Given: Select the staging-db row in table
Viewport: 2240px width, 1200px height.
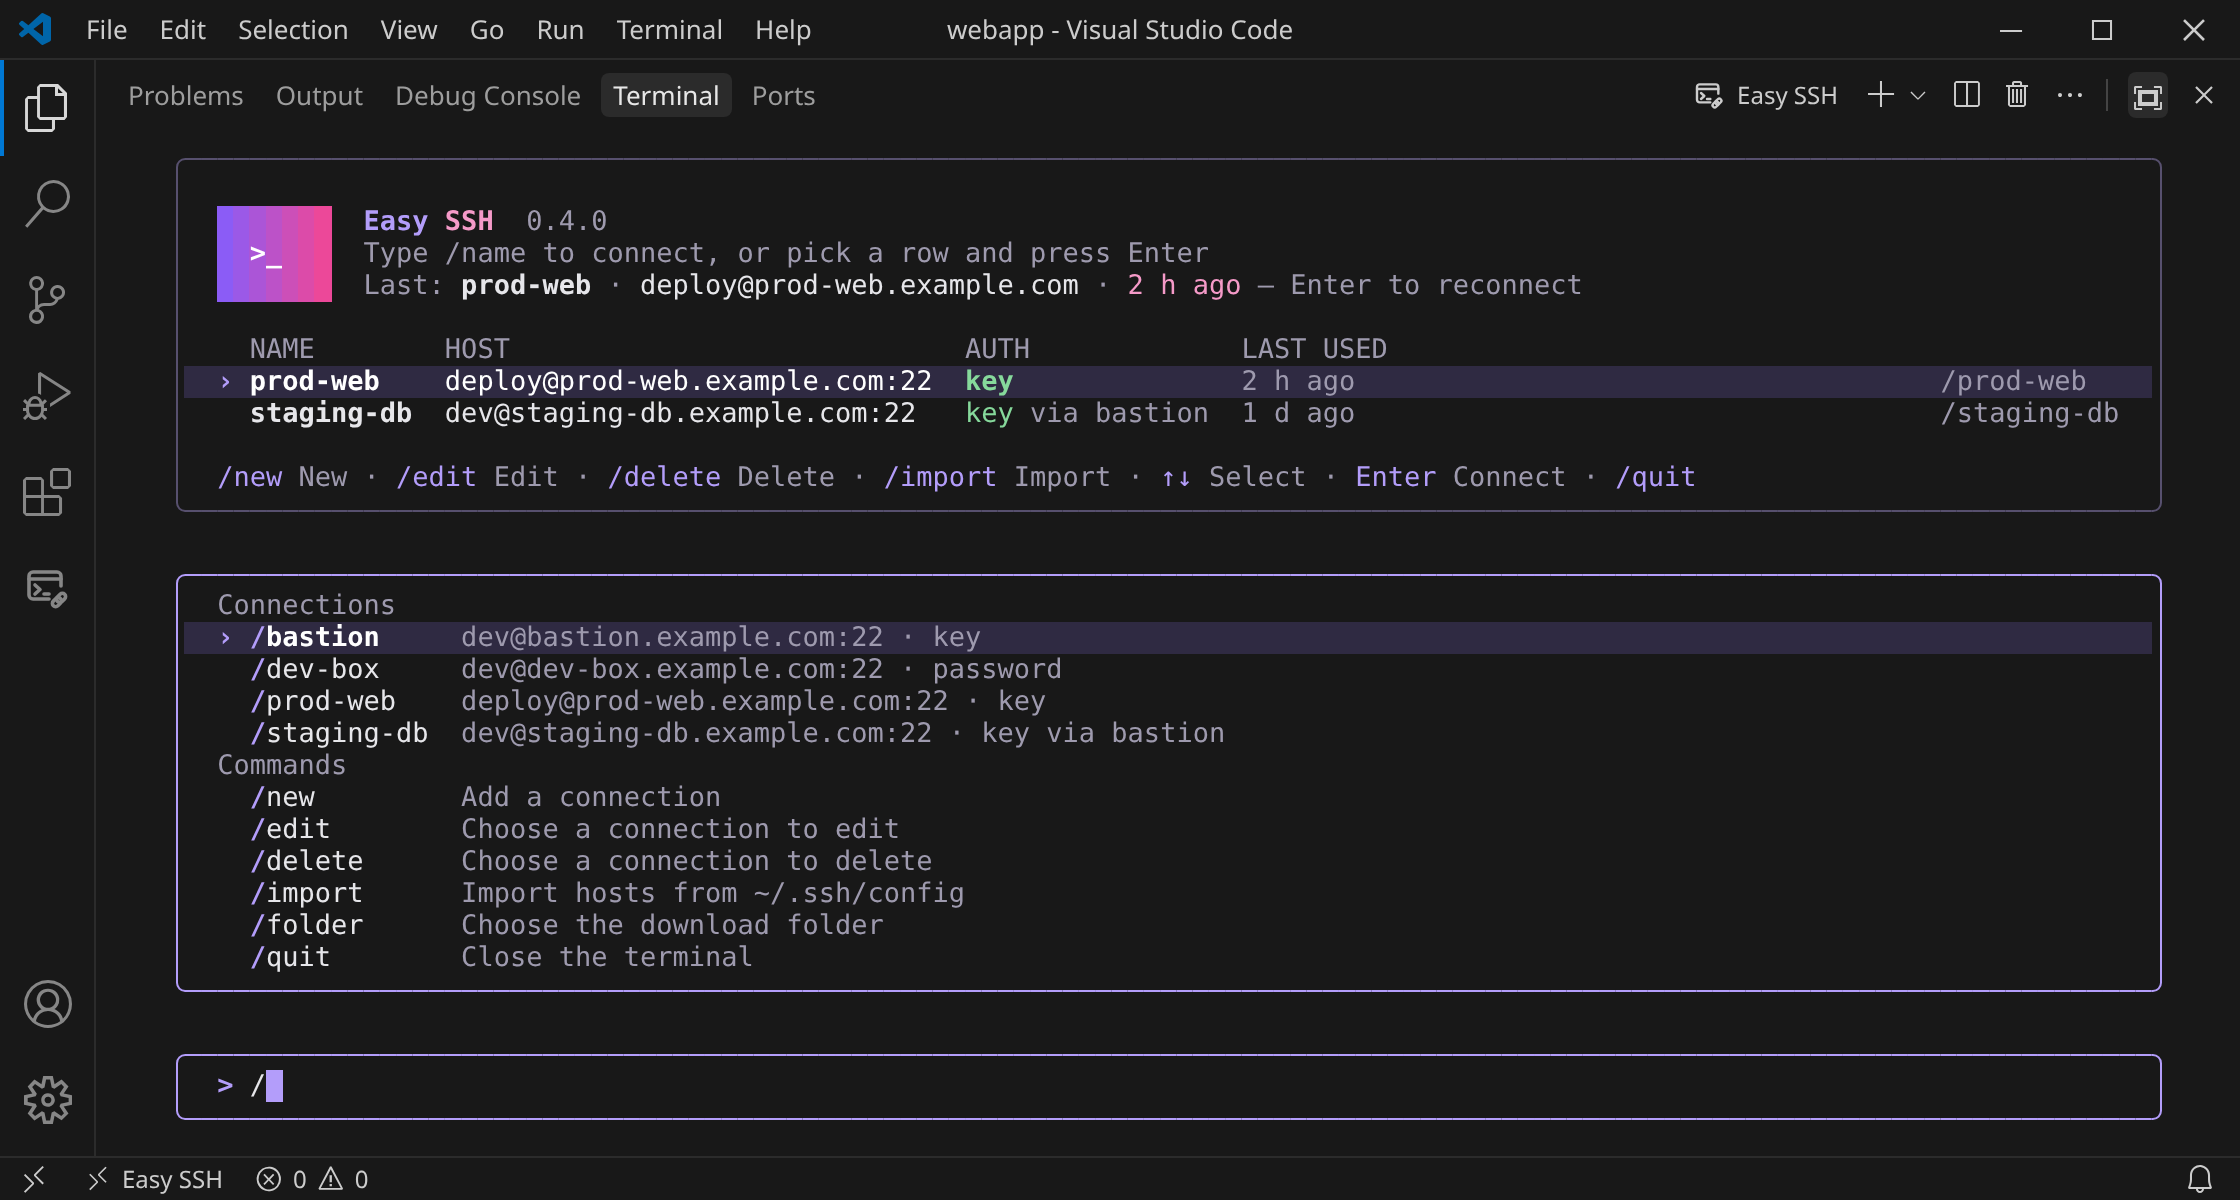Looking at the screenshot, I should pos(1168,413).
